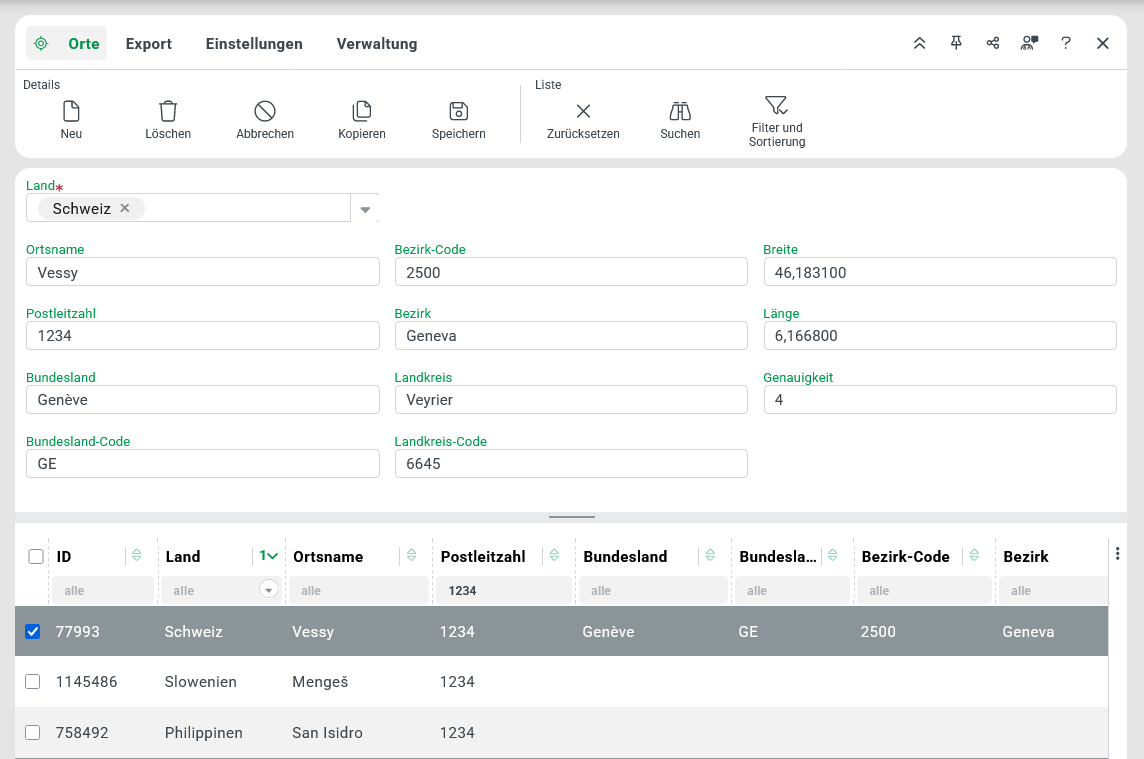Click the Kopieren copy icon

click(362, 111)
